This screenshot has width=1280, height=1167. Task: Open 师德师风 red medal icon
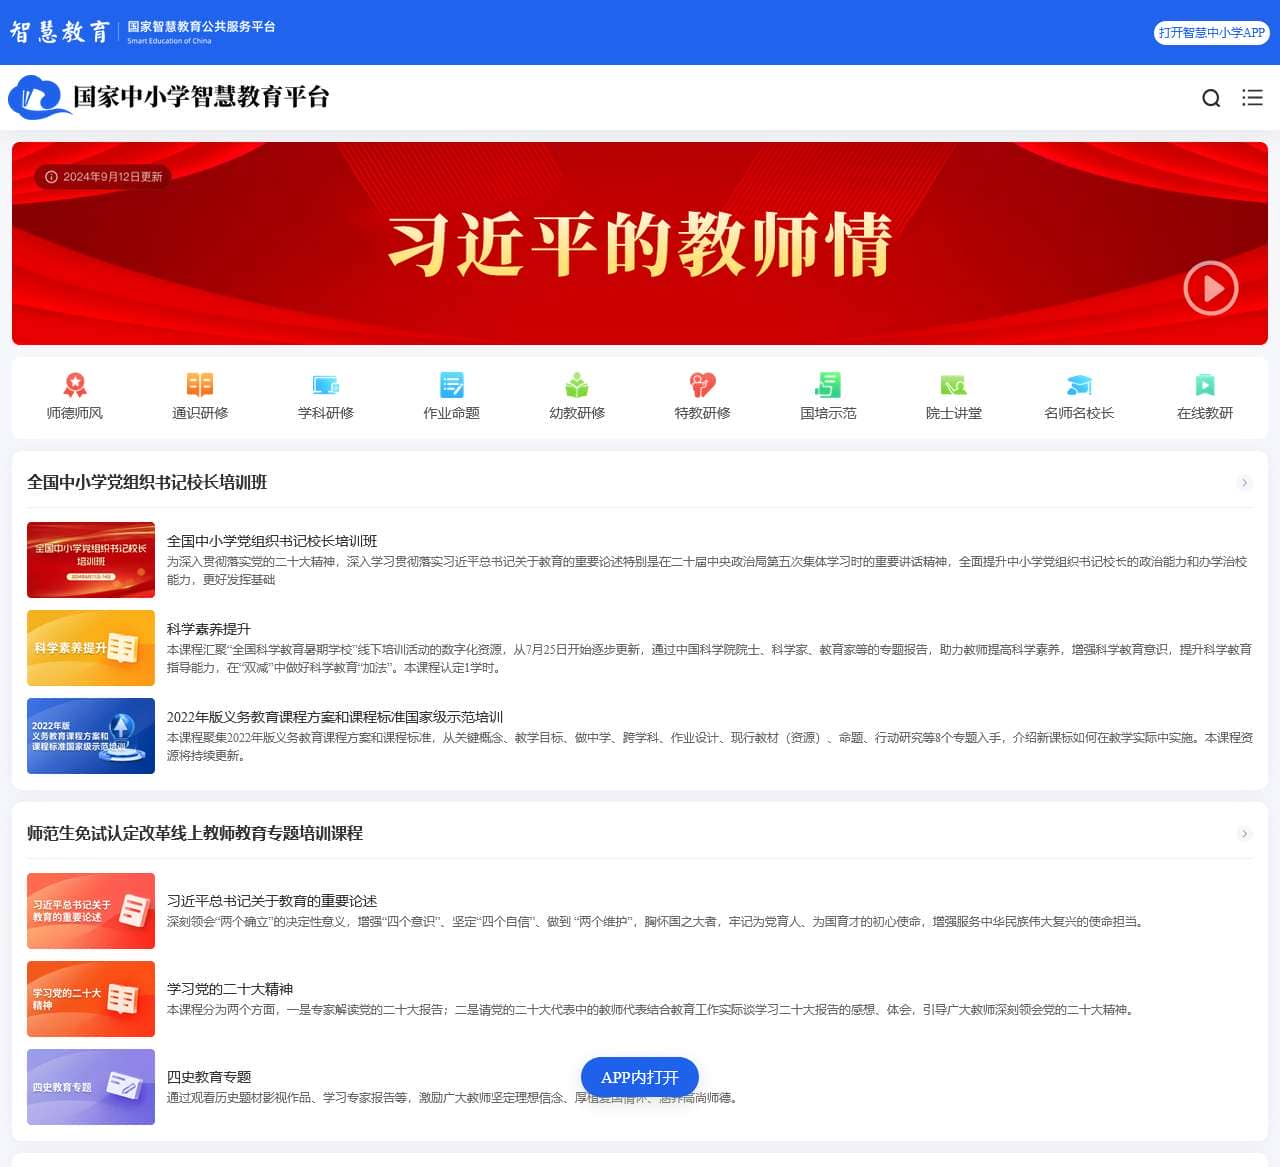[75, 385]
